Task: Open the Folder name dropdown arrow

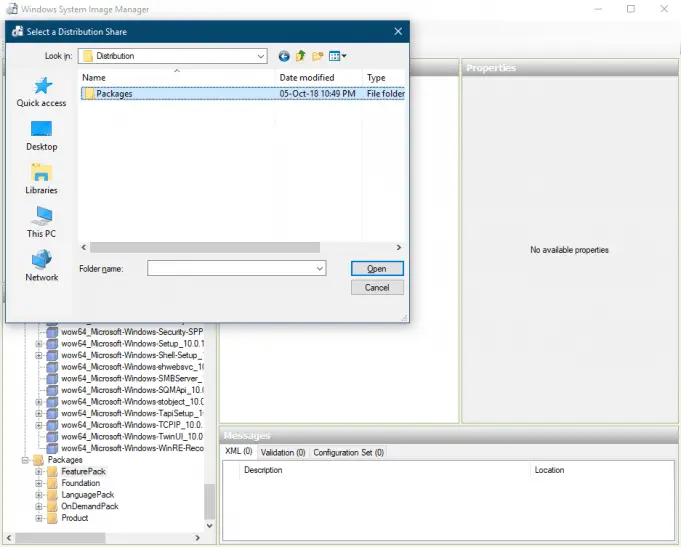Action: coord(320,268)
